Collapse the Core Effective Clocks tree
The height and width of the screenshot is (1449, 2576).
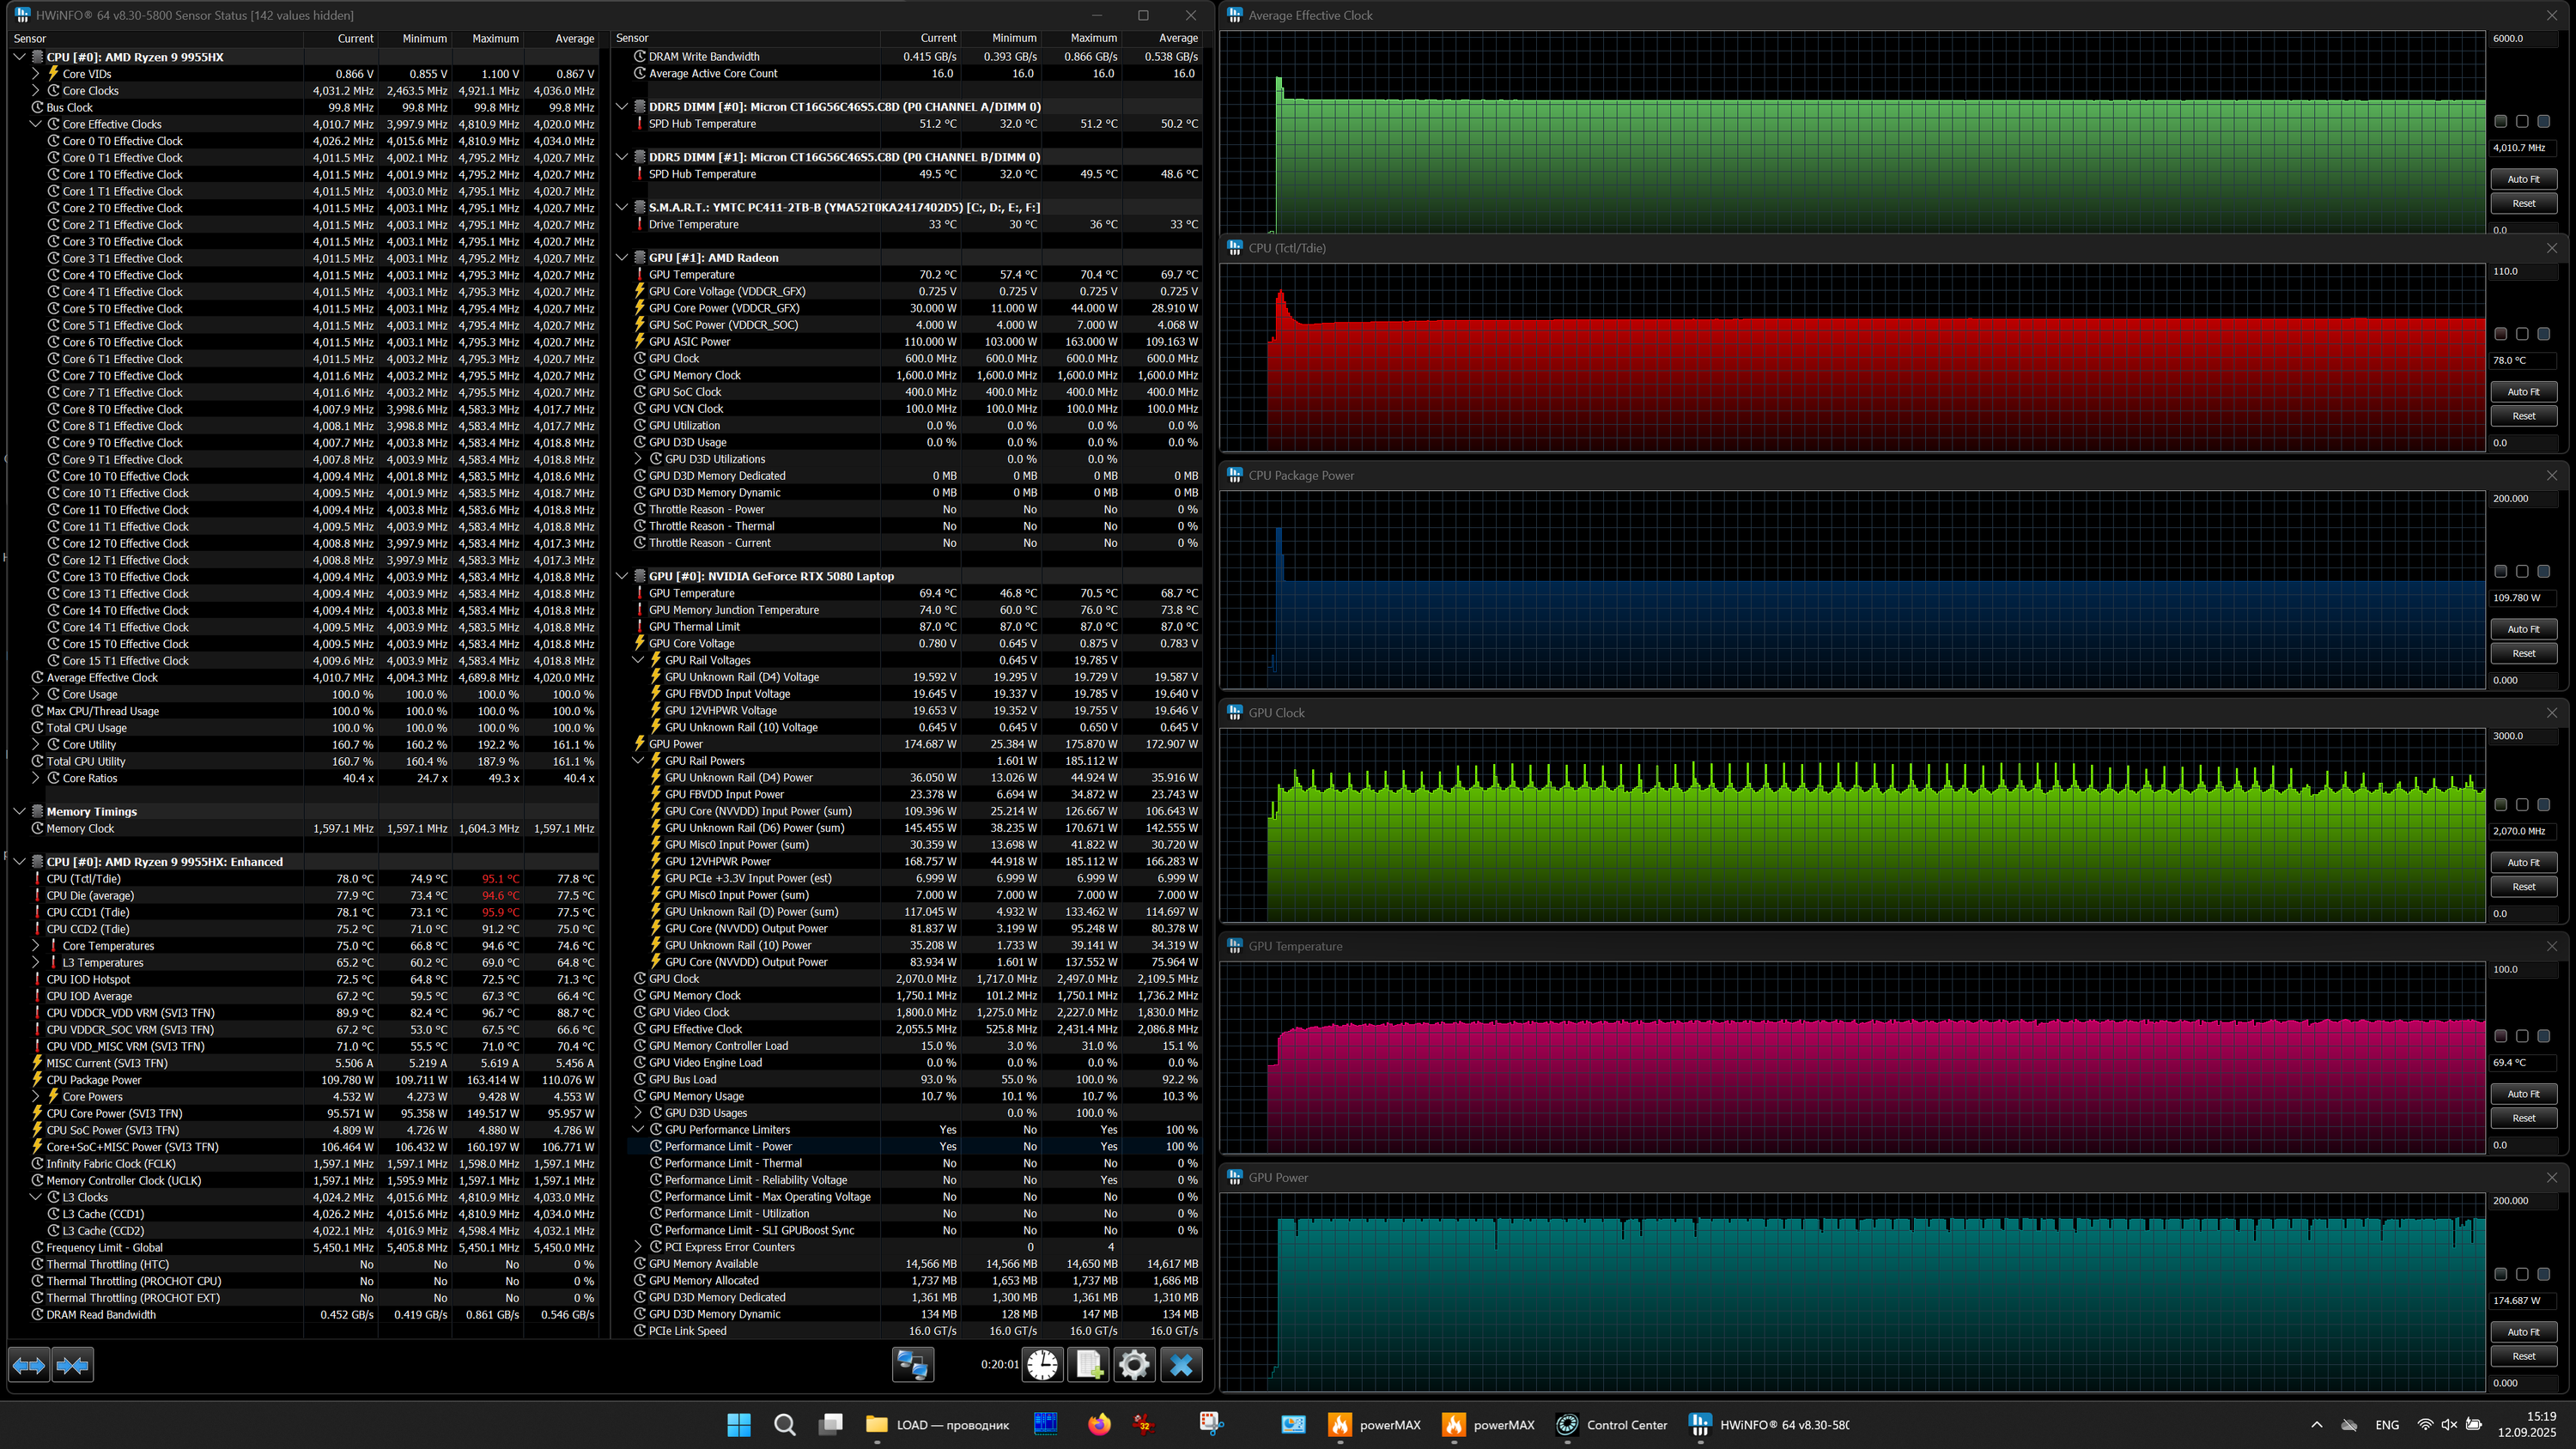coord(36,124)
